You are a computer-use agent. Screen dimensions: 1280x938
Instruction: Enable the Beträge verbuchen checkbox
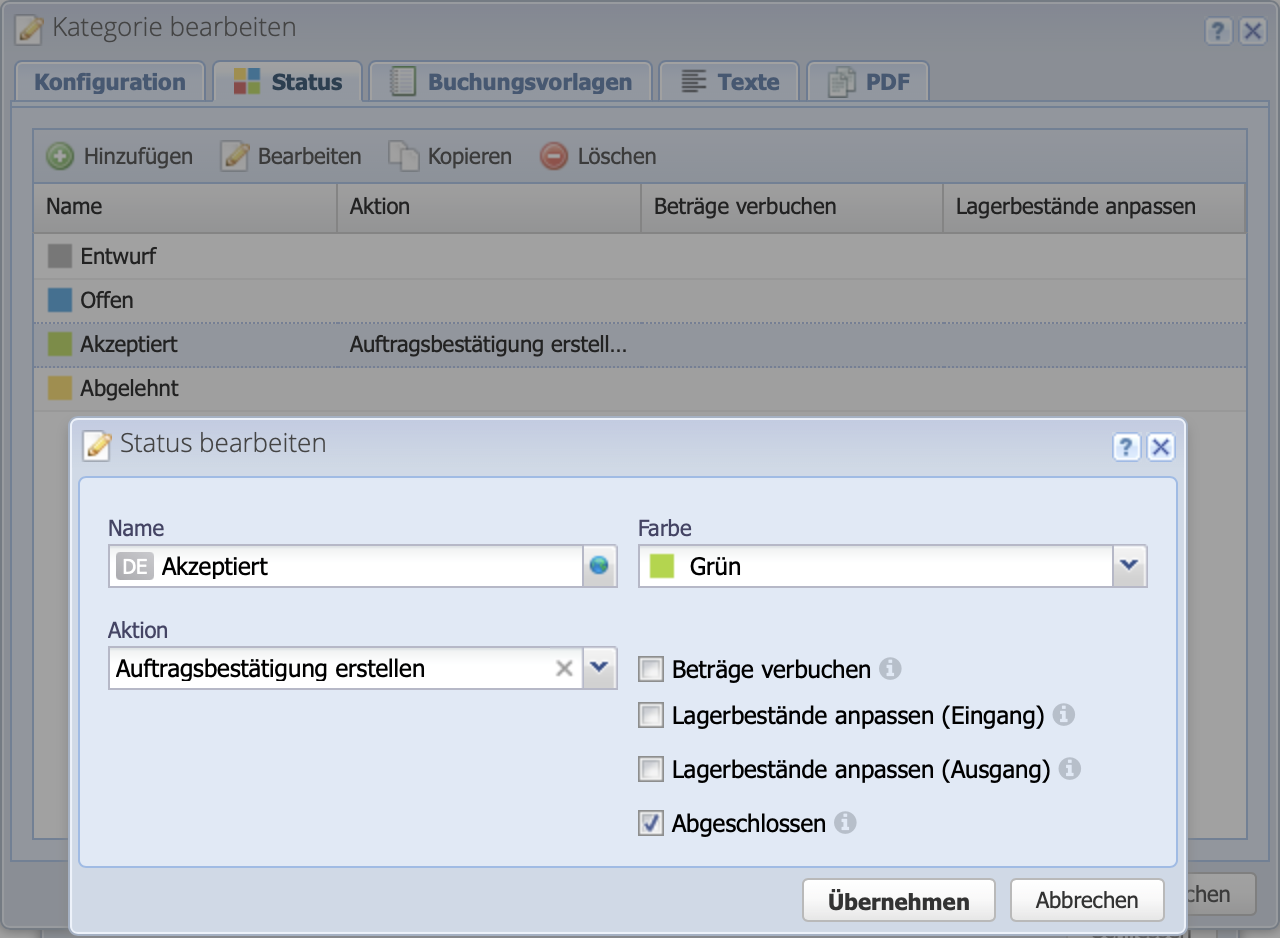tap(651, 669)
